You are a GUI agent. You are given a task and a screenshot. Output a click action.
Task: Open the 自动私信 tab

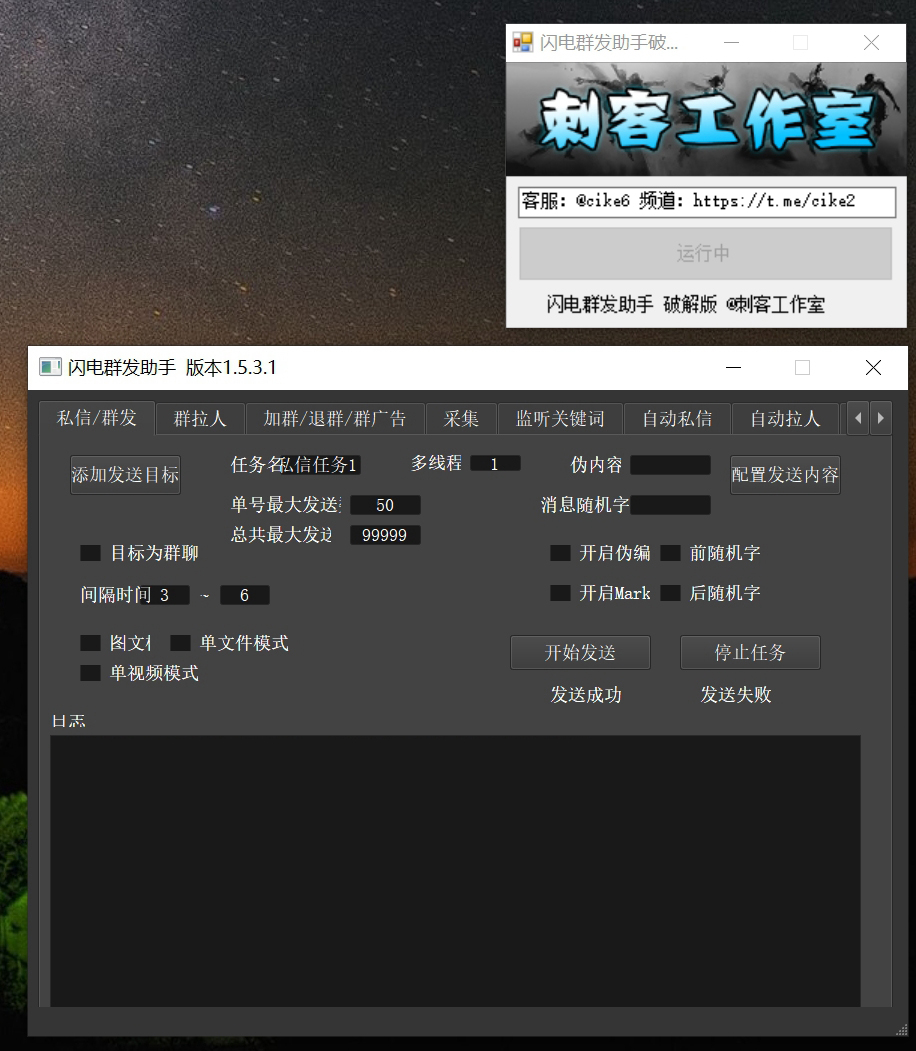pos(677,419)
